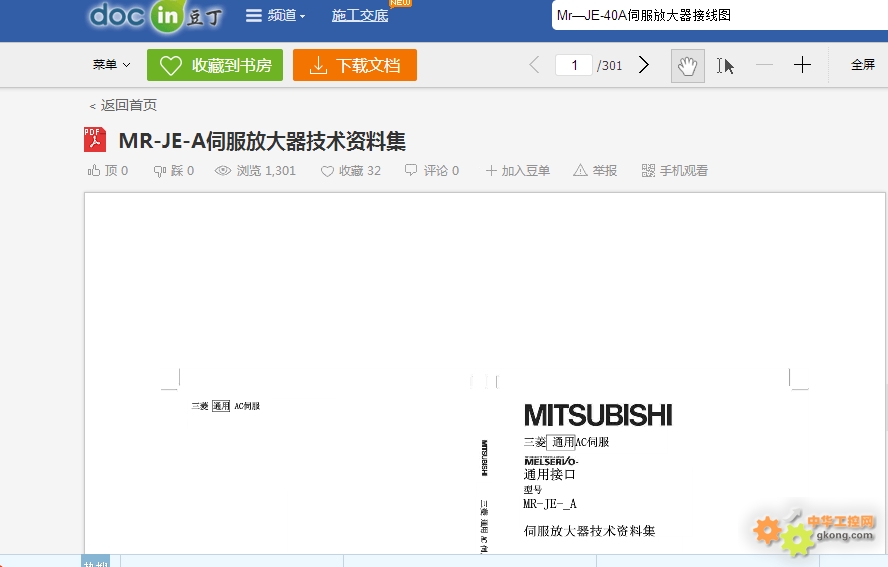Click the thumbs-up 顶 icon

pos(95,171)
